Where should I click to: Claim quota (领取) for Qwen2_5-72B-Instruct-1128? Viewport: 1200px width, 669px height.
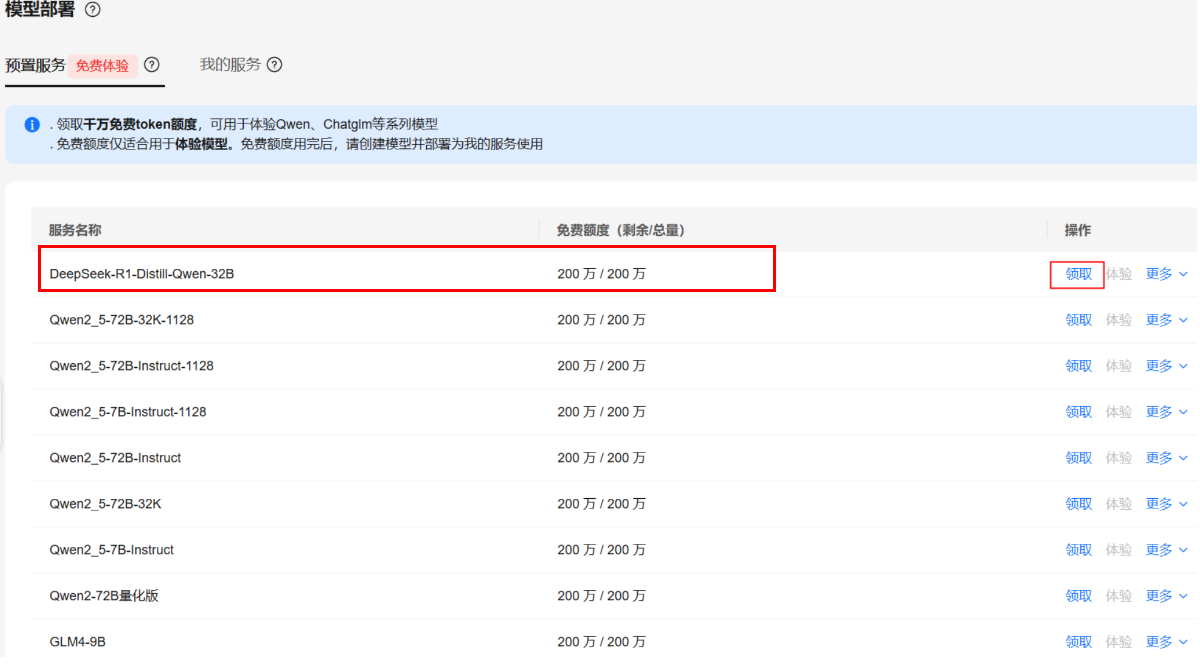click(1079, 366)
